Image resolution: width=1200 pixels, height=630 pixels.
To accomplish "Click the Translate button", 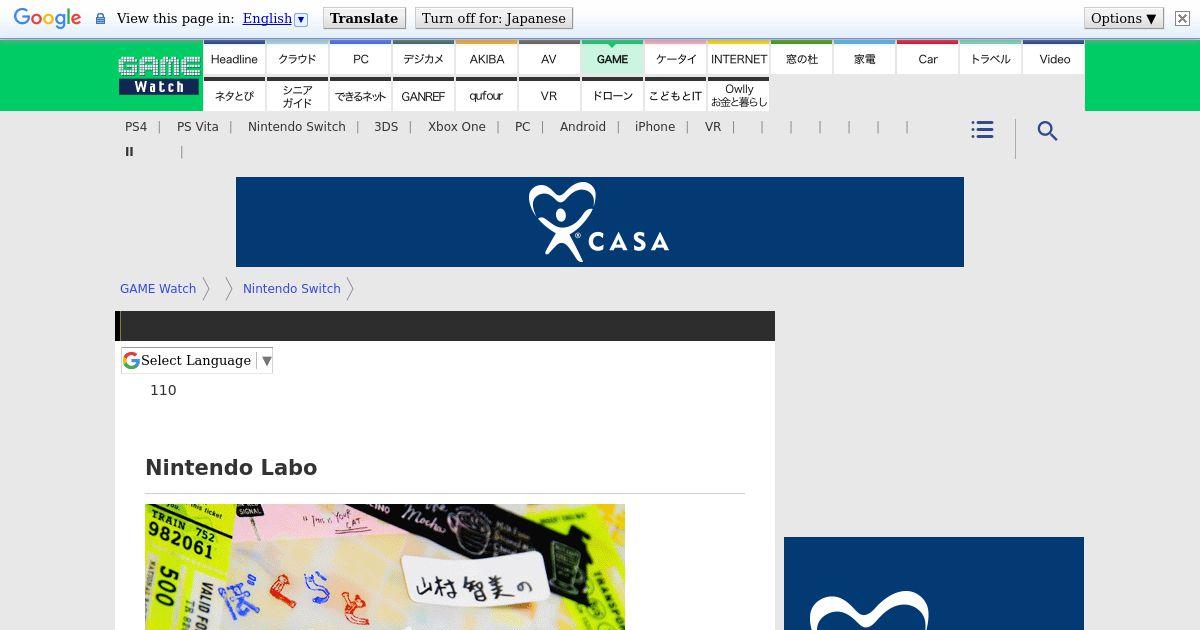I will pyautogui.click(x=364, y=18).
